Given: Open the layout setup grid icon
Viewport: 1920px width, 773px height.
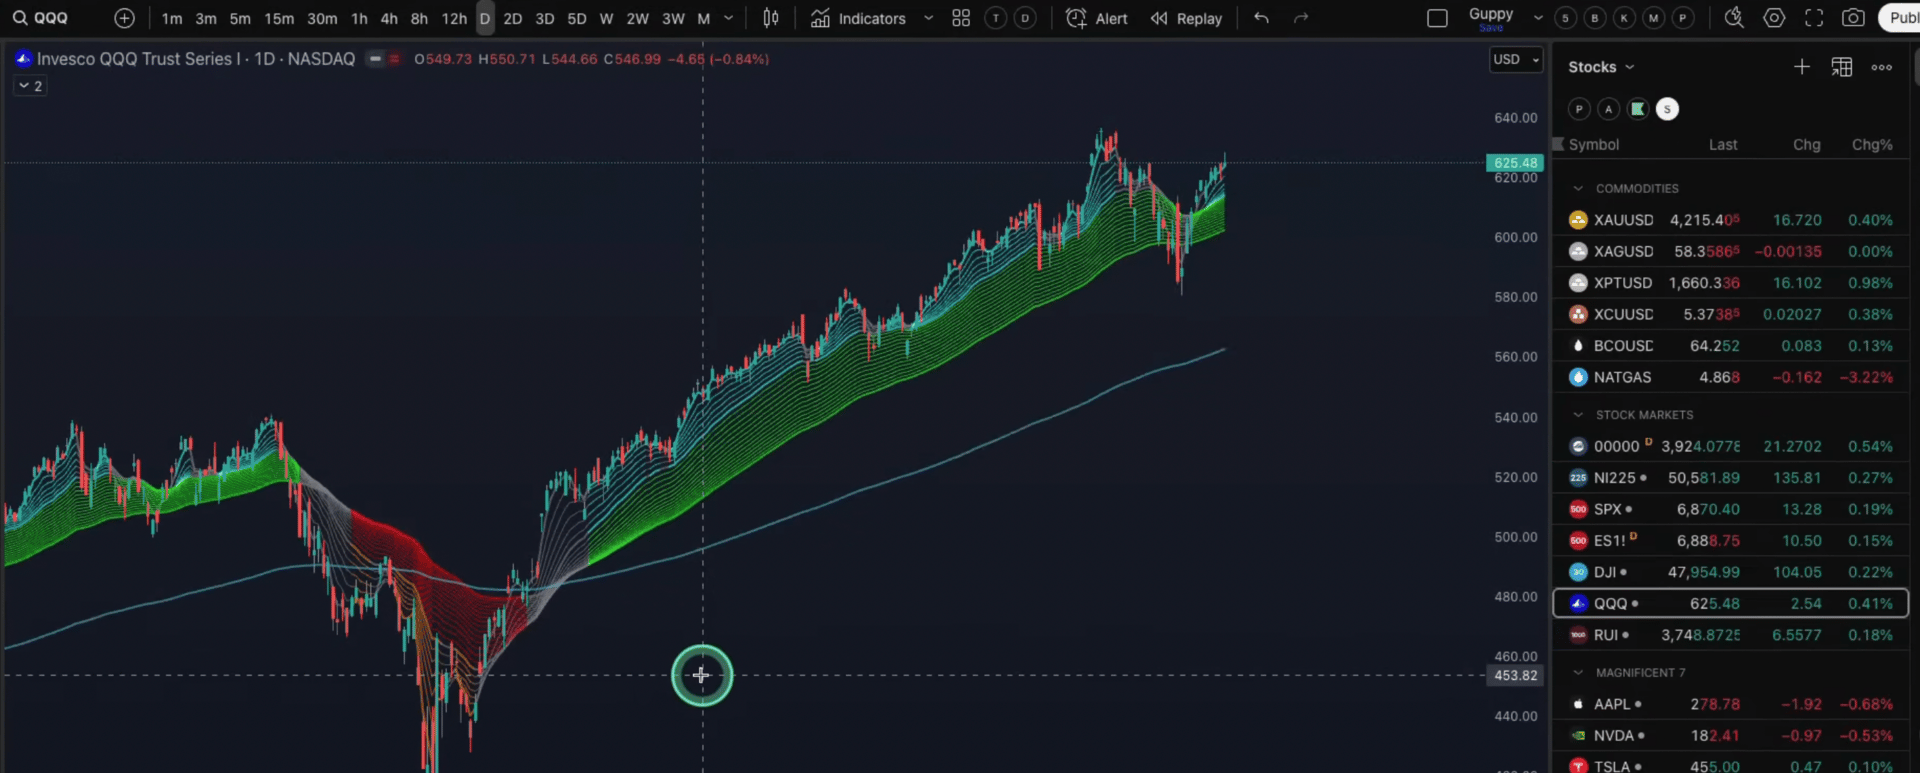Looking at the screenshot, I should (961, 18).
